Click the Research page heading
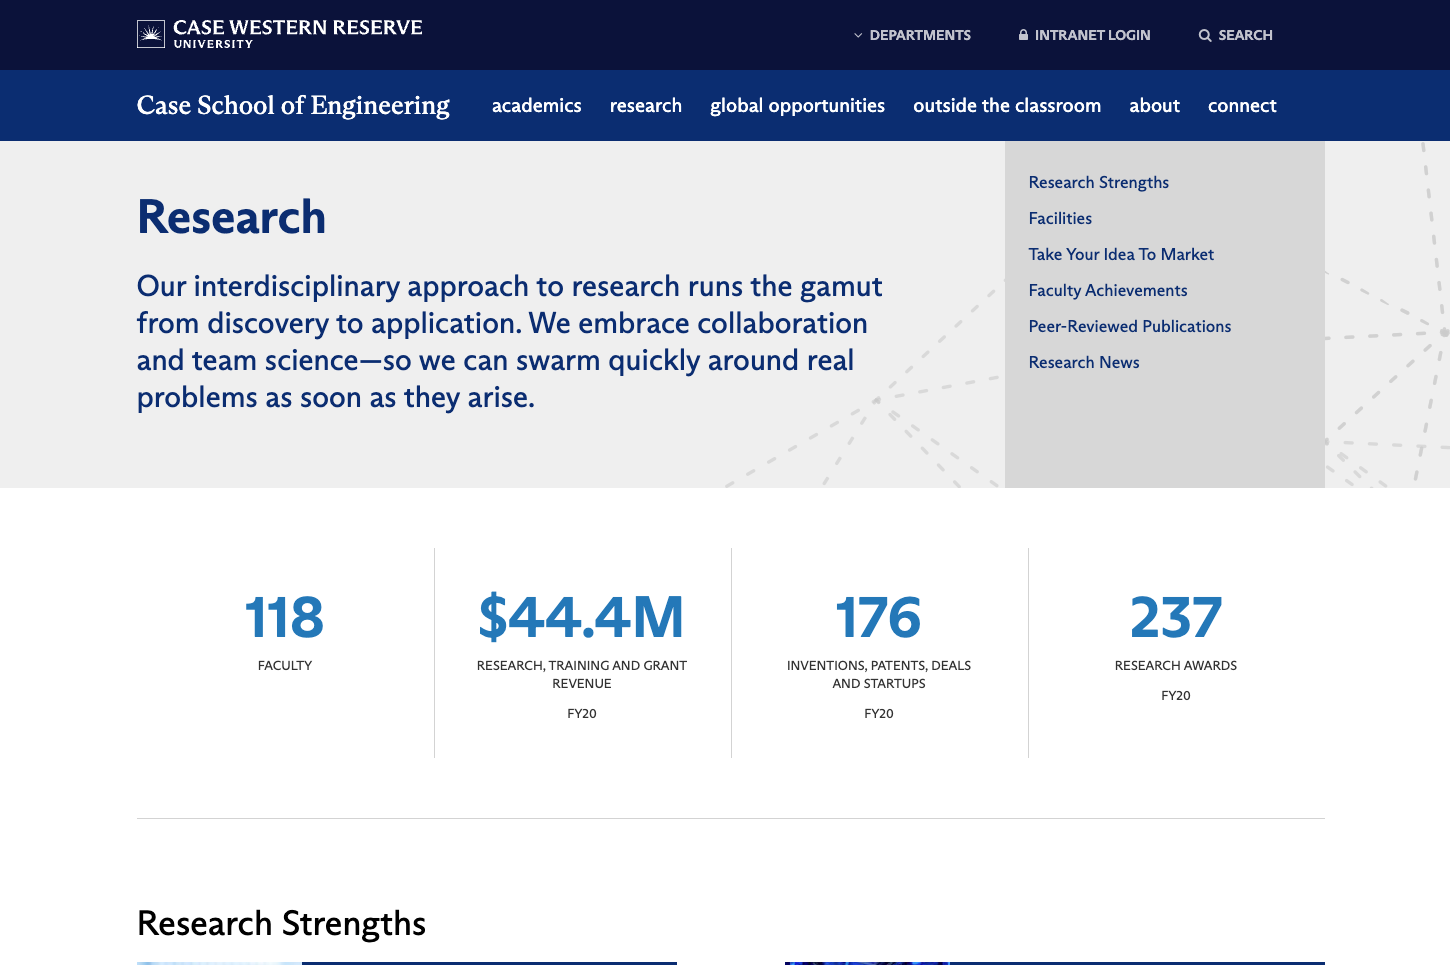 click(232, 217)
